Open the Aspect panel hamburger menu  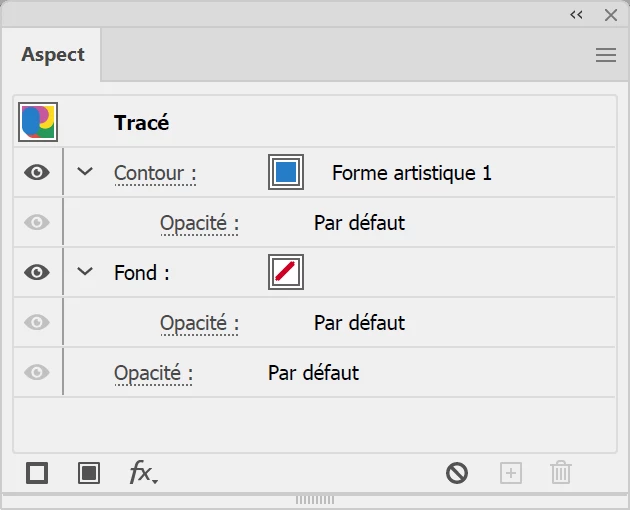605,55
